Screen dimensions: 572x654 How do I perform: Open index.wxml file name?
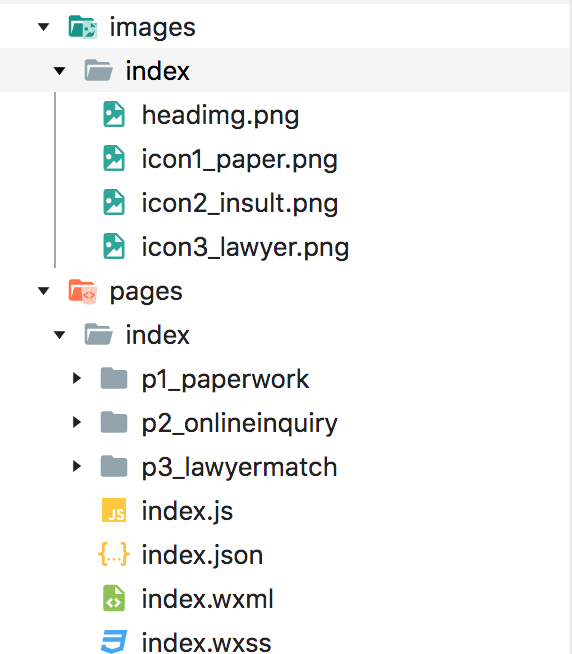(207, 599)
